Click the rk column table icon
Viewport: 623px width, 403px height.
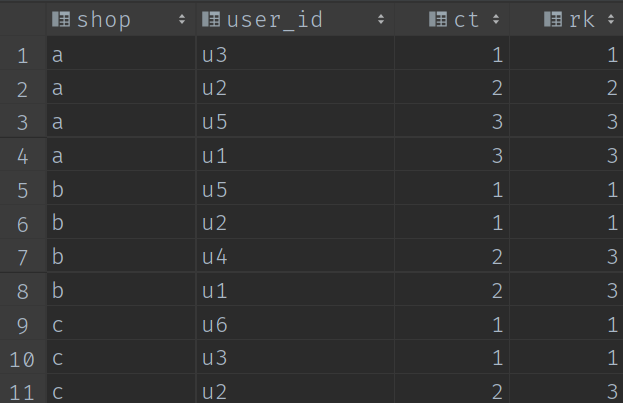[552, 19]
